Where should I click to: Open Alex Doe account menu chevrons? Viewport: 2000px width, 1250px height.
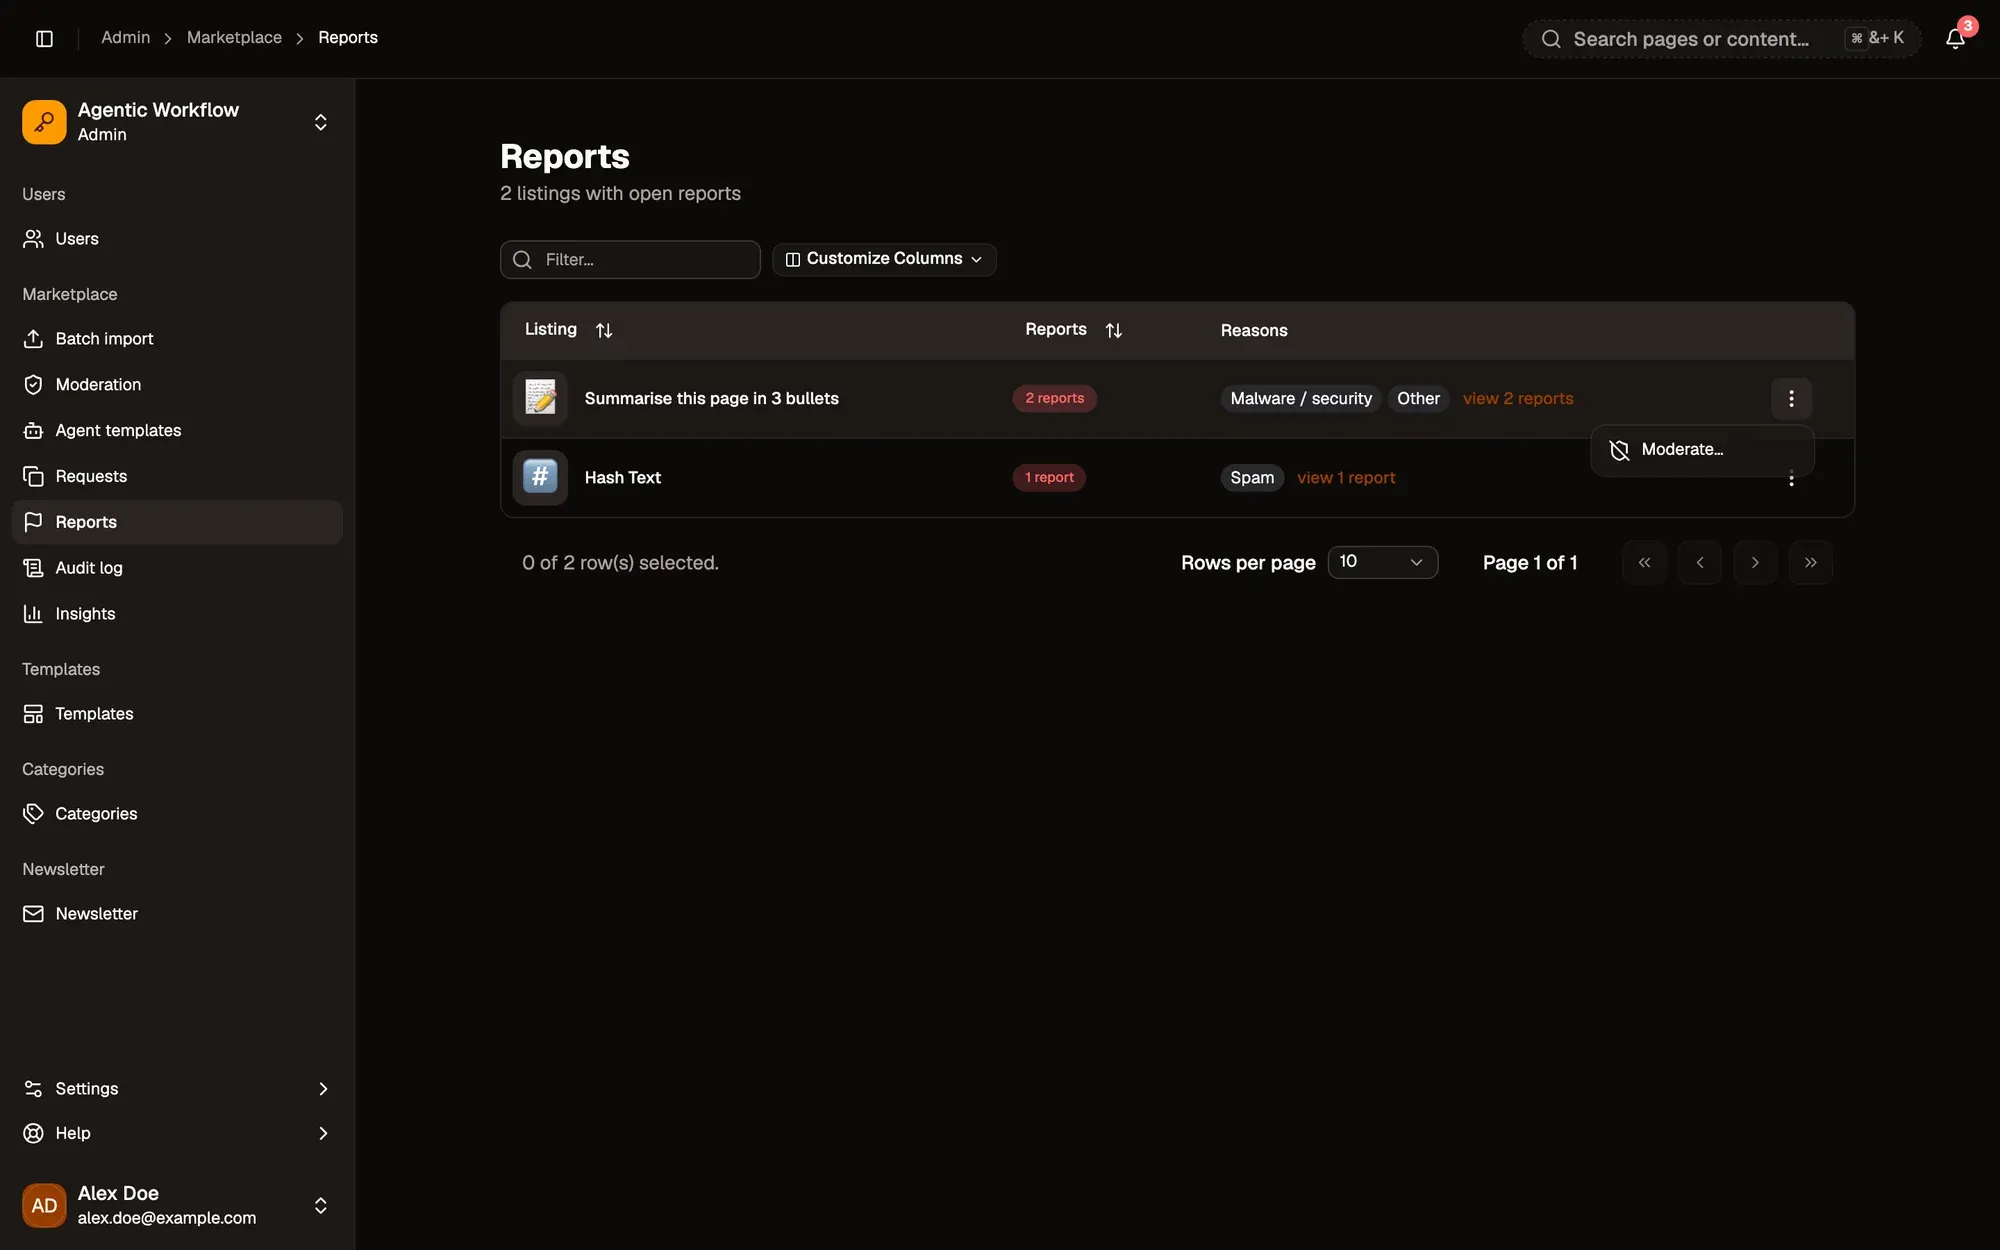[321, 1205]
